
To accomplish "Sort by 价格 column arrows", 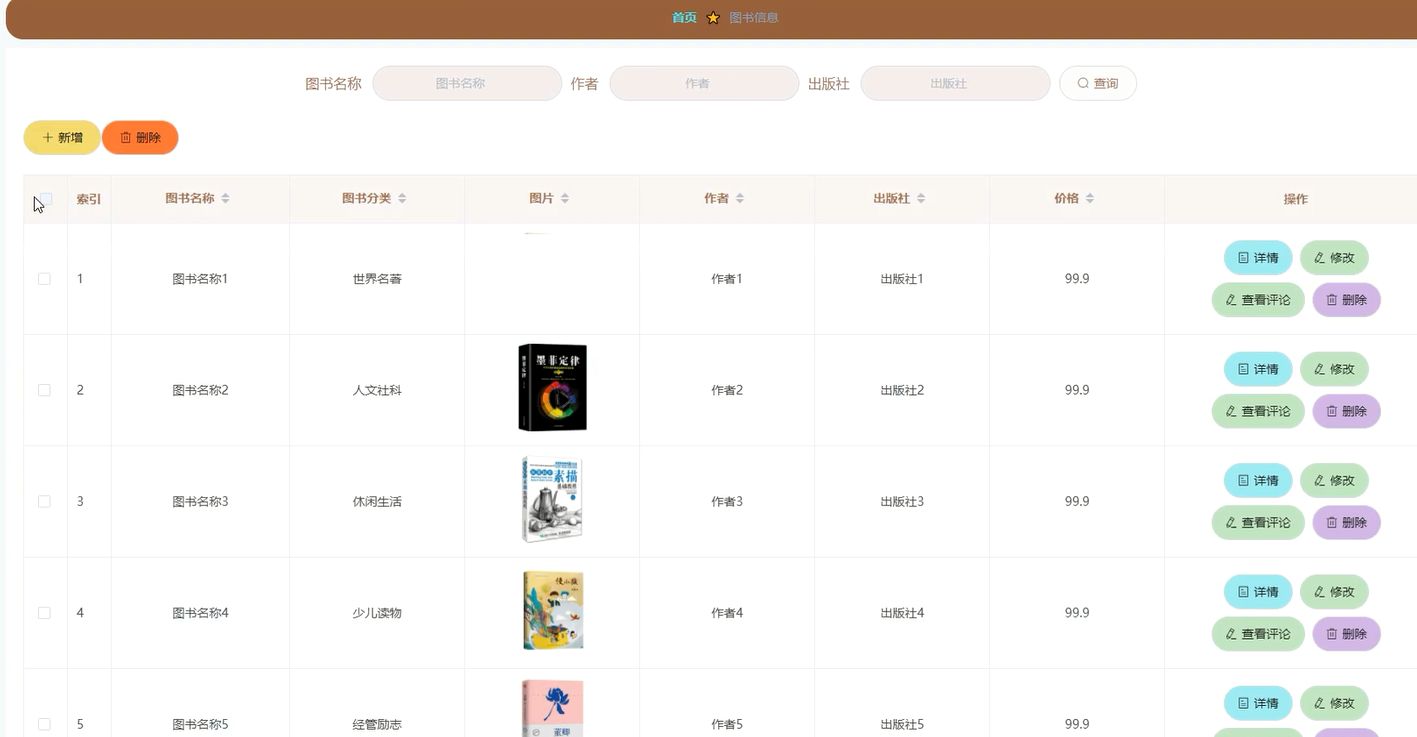I will pyautogui.click(x=1090, y=199).
